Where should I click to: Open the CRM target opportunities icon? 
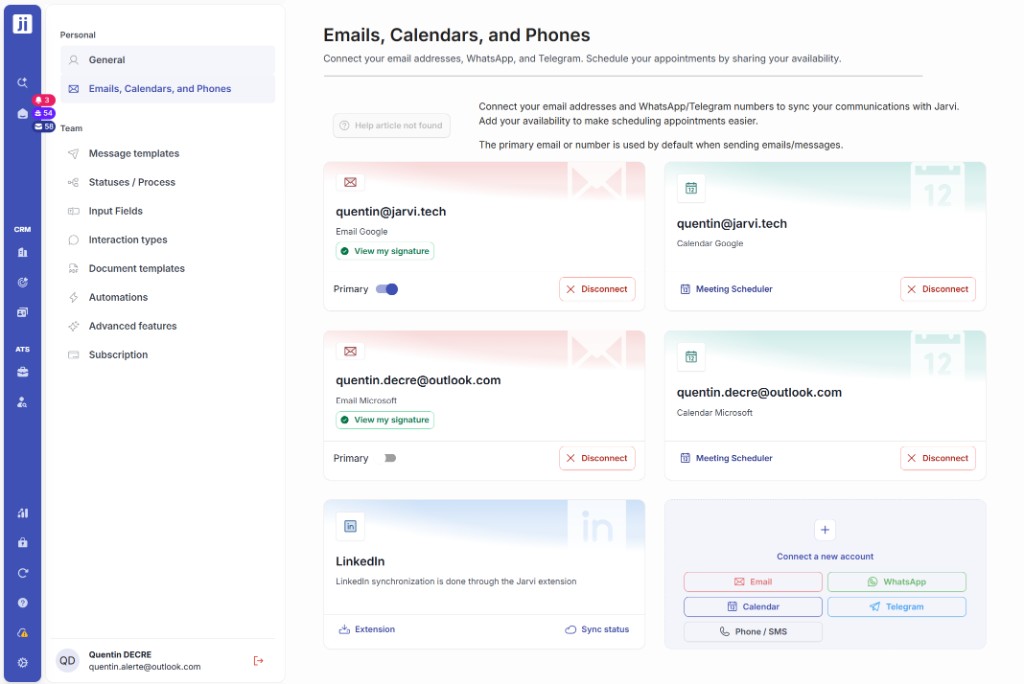click(22, 282)
